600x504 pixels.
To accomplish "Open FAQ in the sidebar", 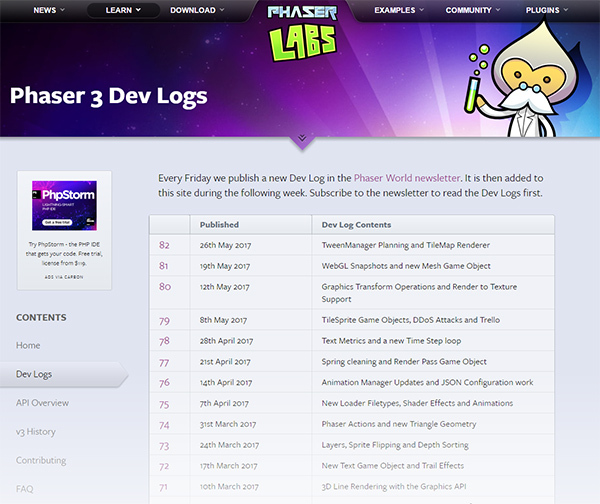I will [24, 489].
